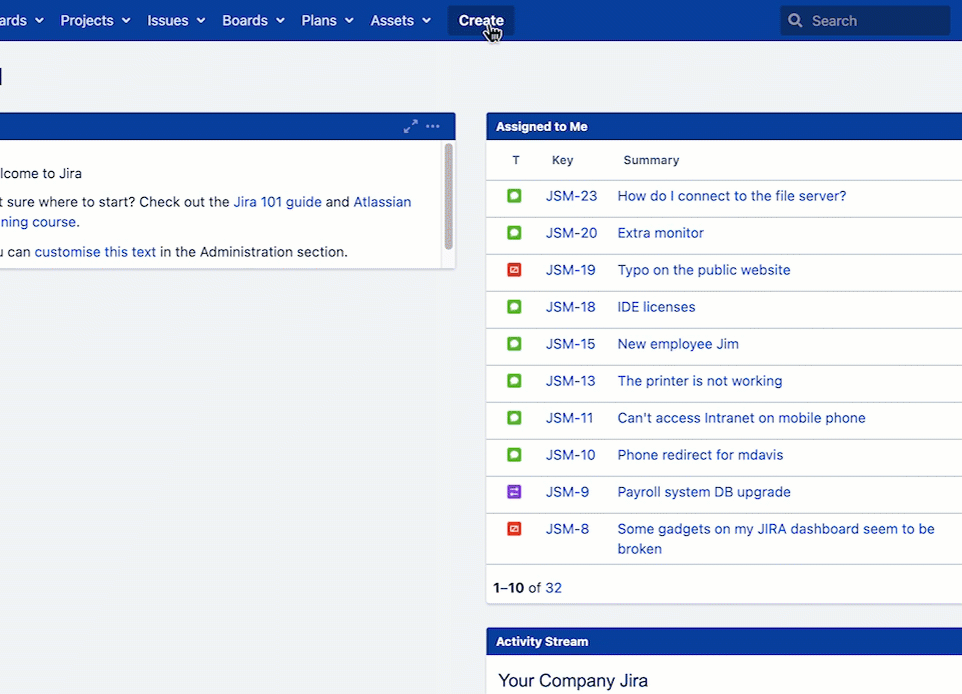Open the 'IDE licenses' issue
Screen dimensions: 962x694
656,307
